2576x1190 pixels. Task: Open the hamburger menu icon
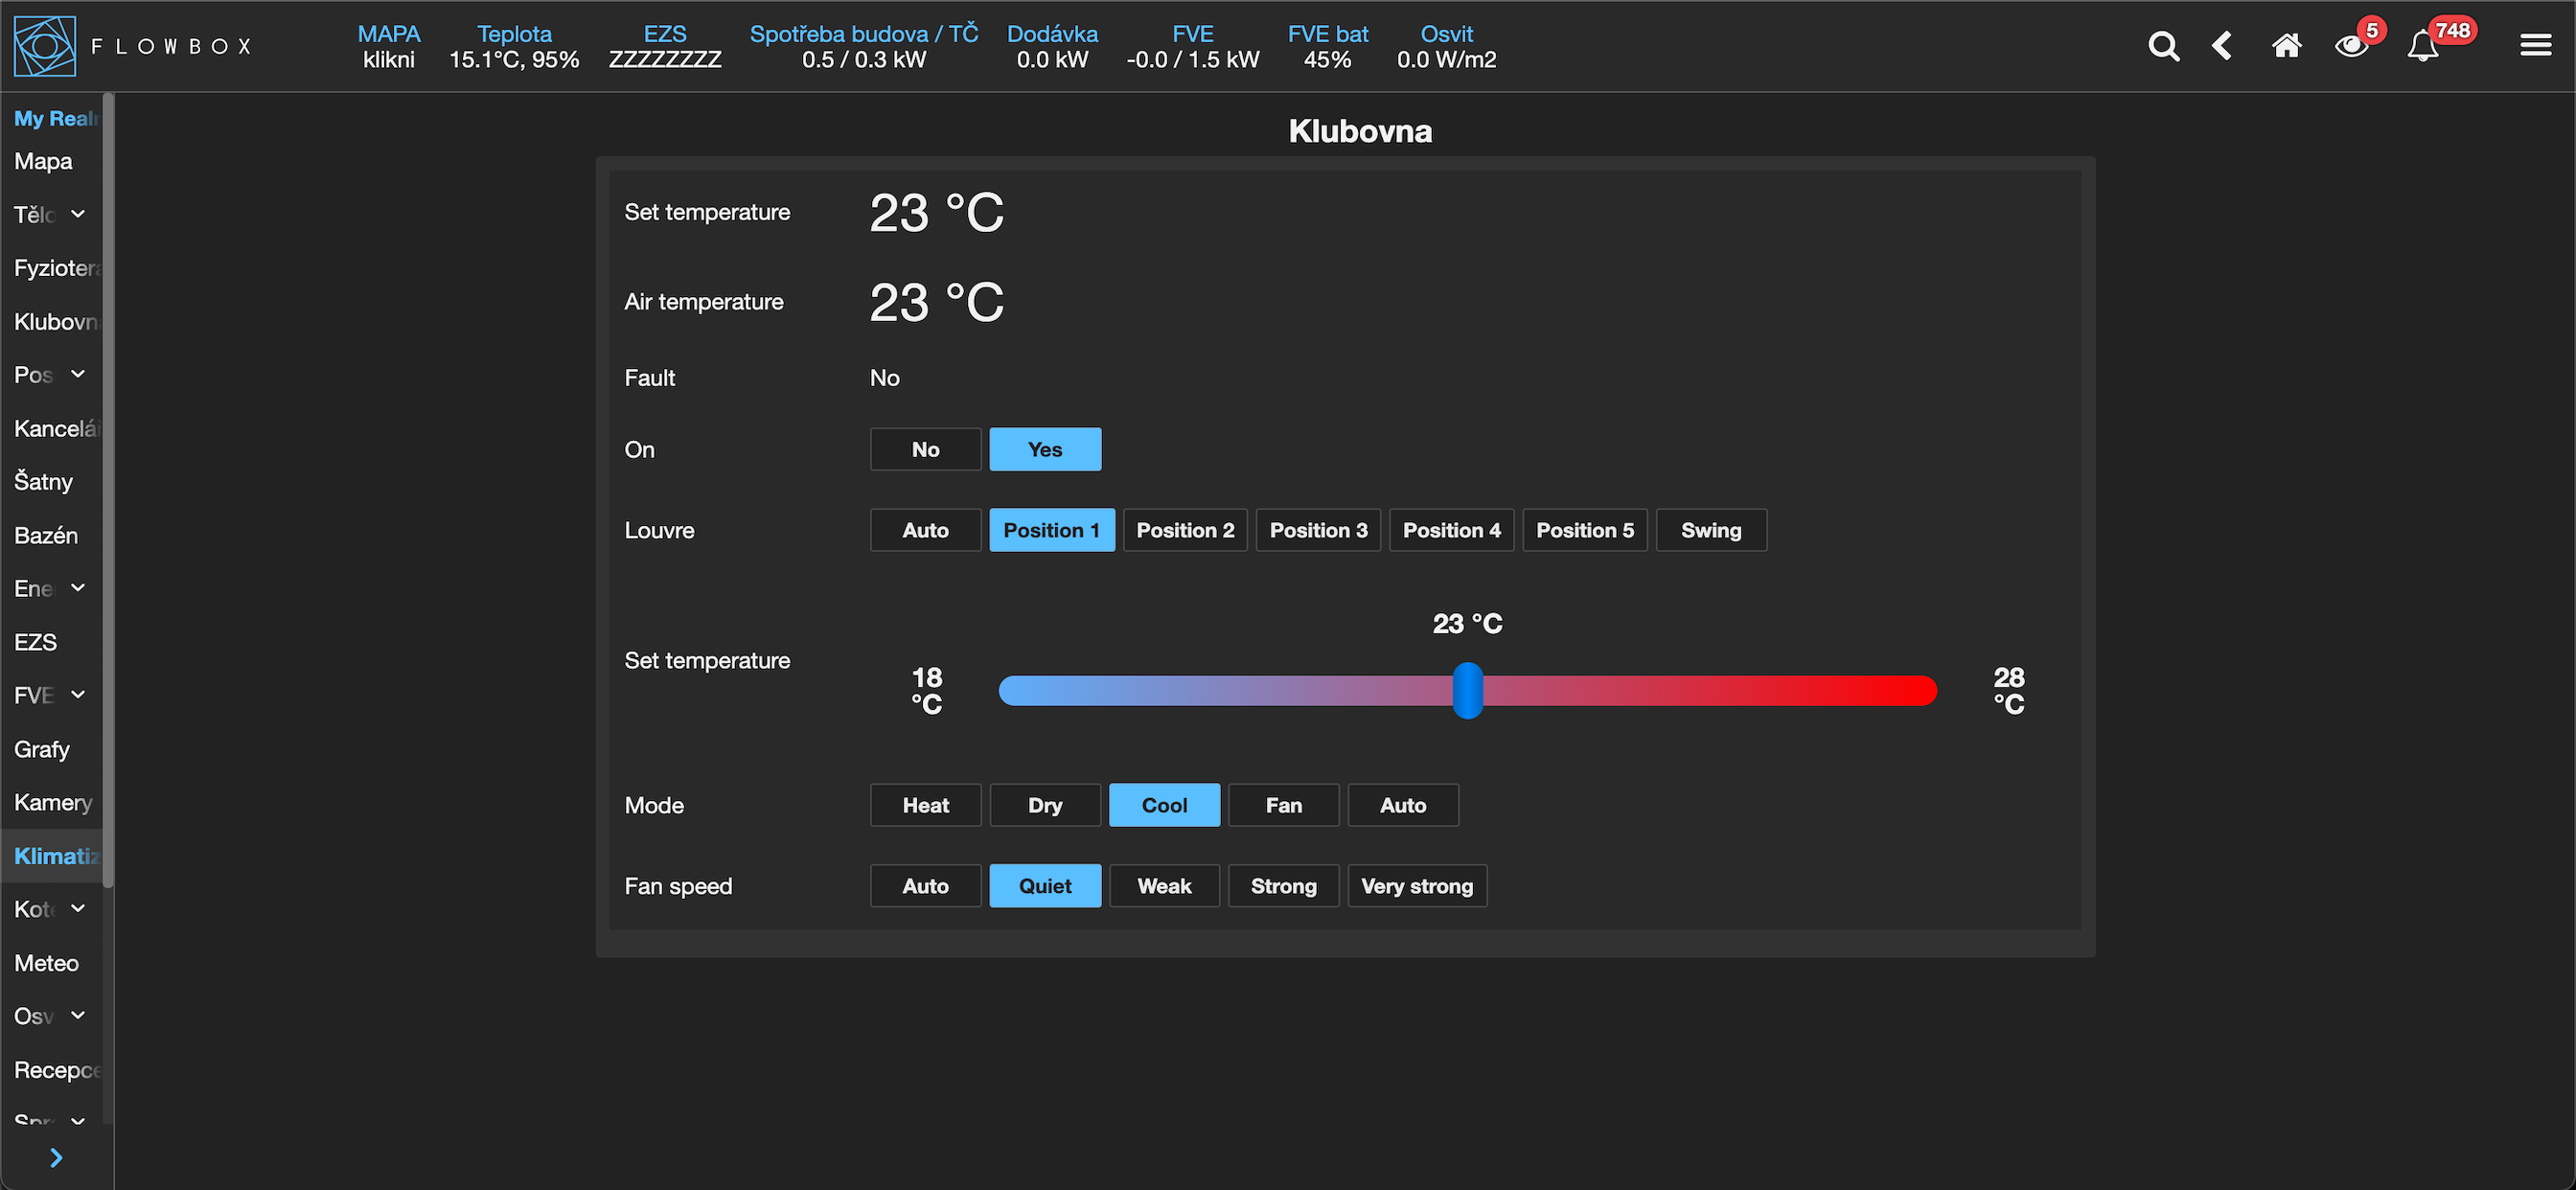point(2535,46)
